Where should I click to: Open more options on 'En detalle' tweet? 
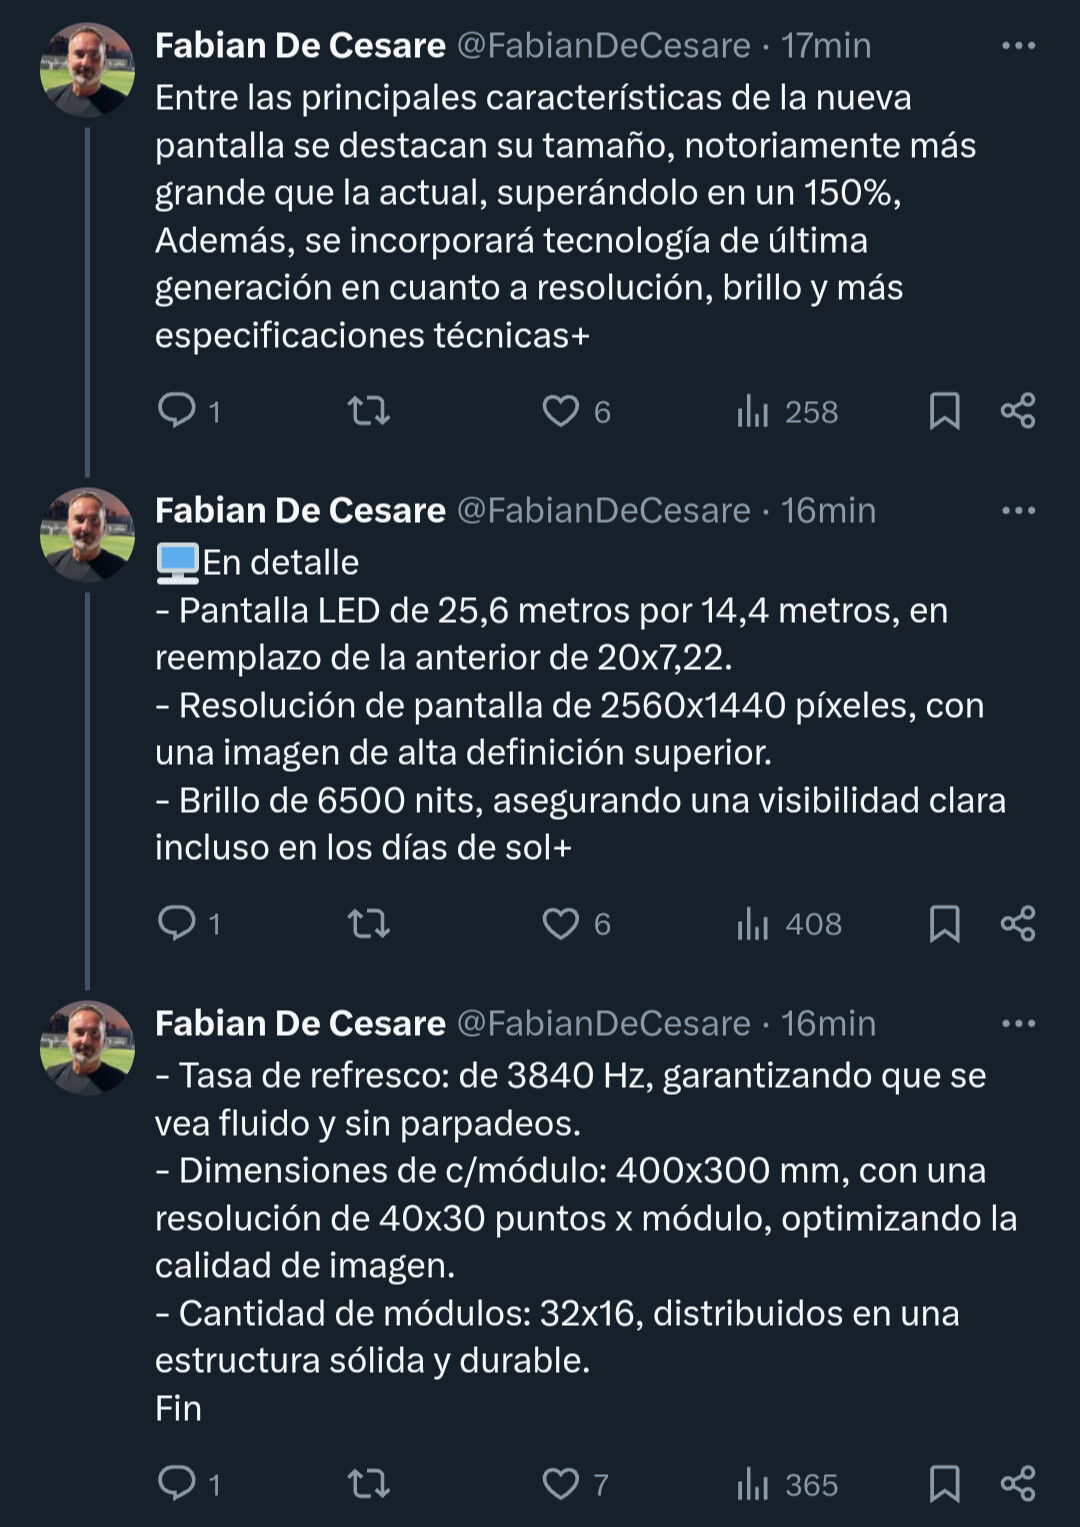pyautogui.click(x=1018, y=511)
